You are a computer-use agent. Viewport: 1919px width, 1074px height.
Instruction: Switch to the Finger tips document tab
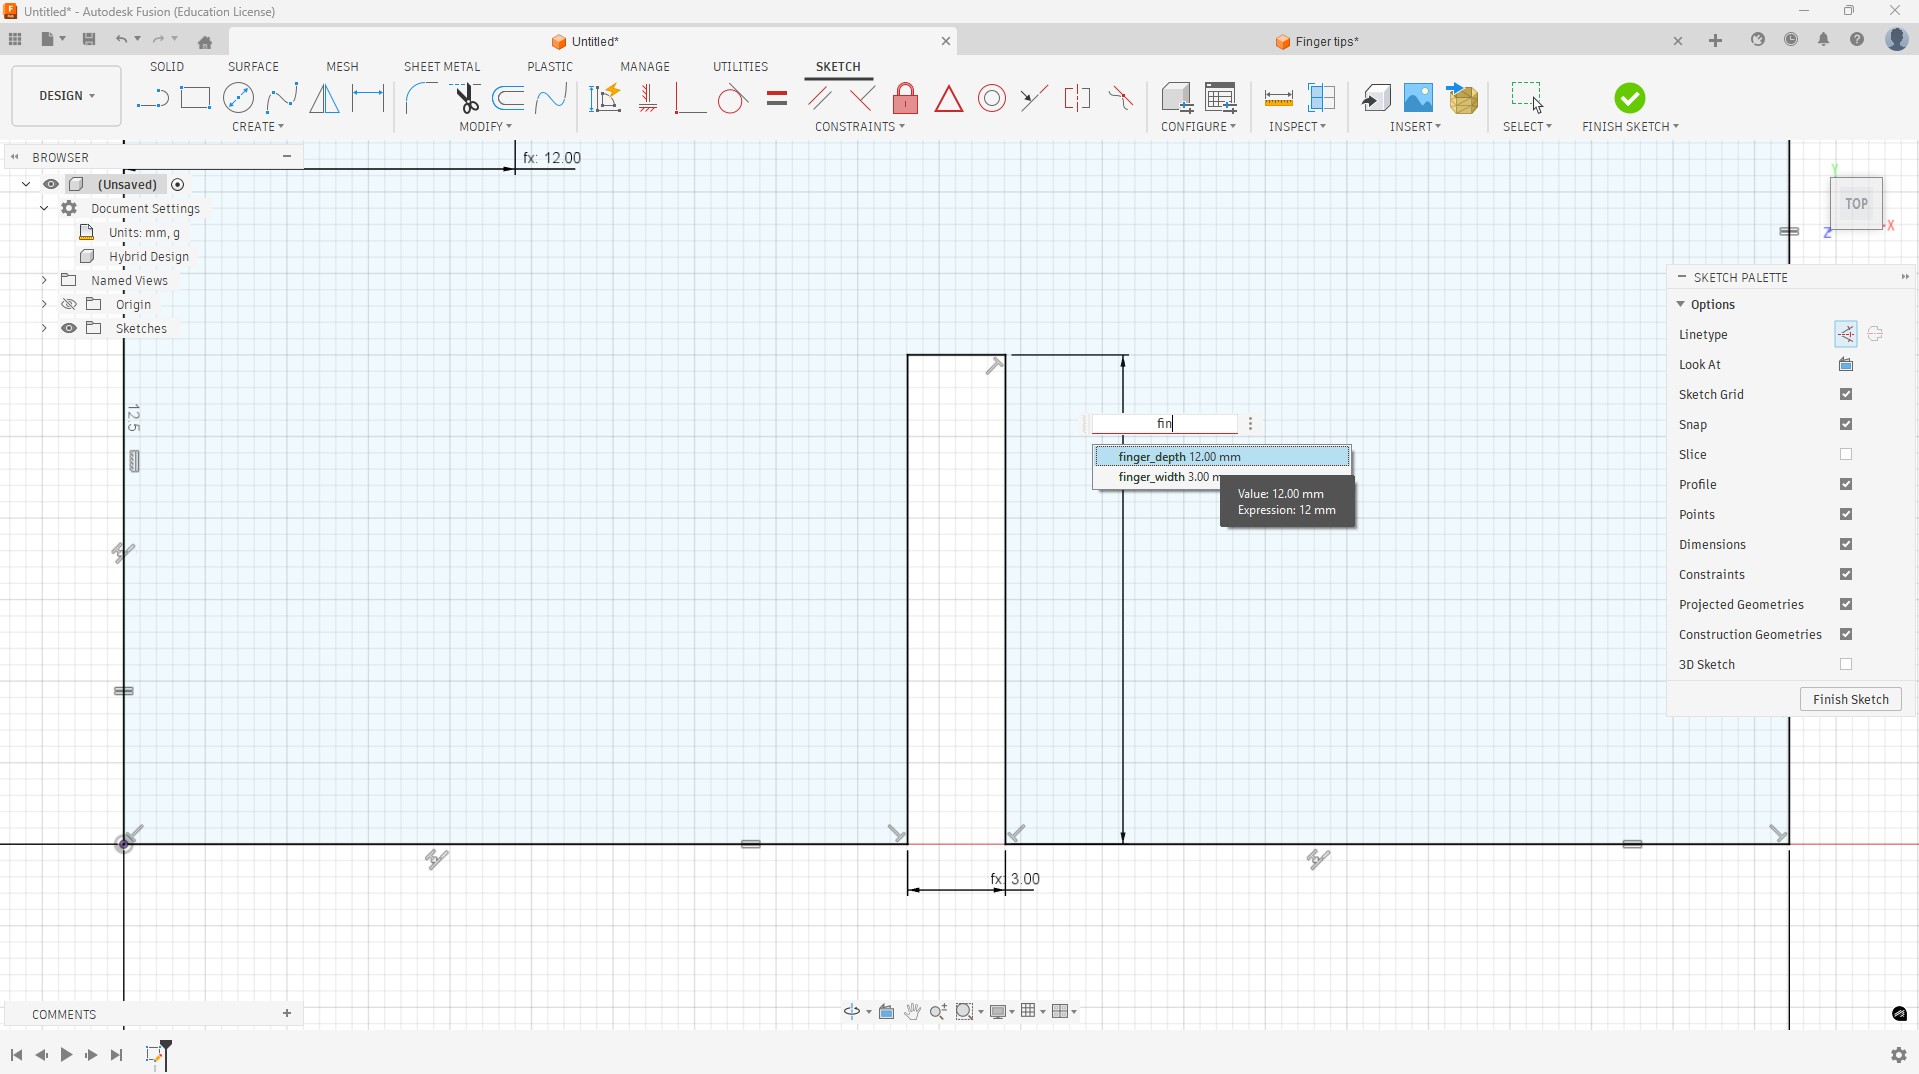[1317, 42]
